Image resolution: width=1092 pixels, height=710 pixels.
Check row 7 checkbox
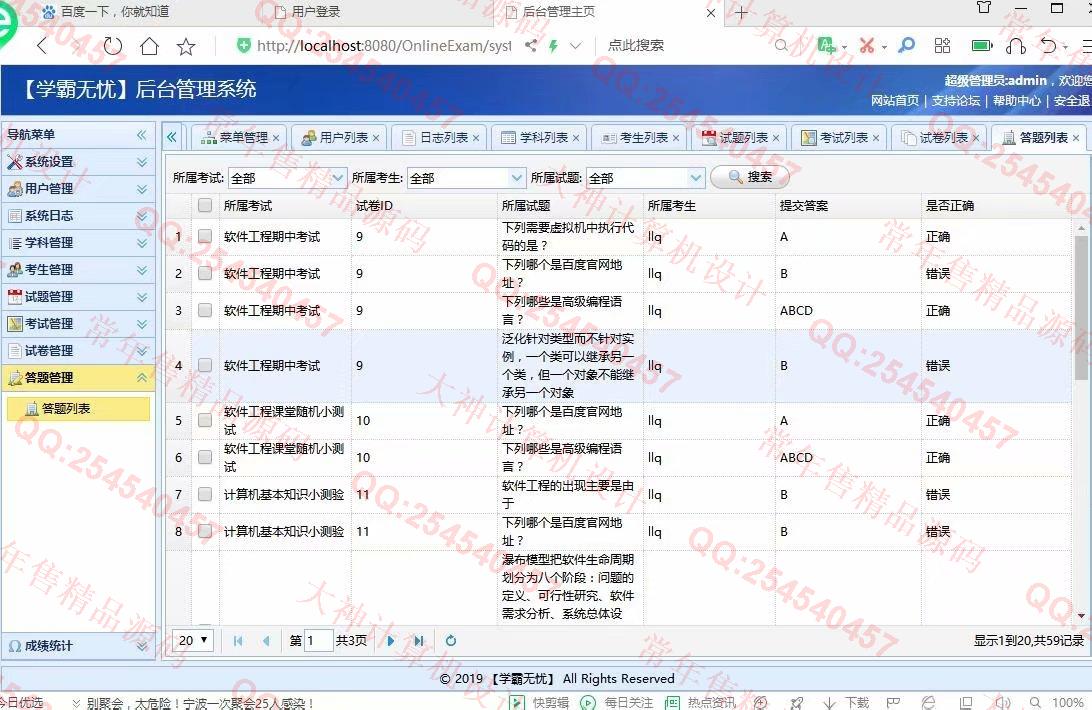[x=205, y=494]
